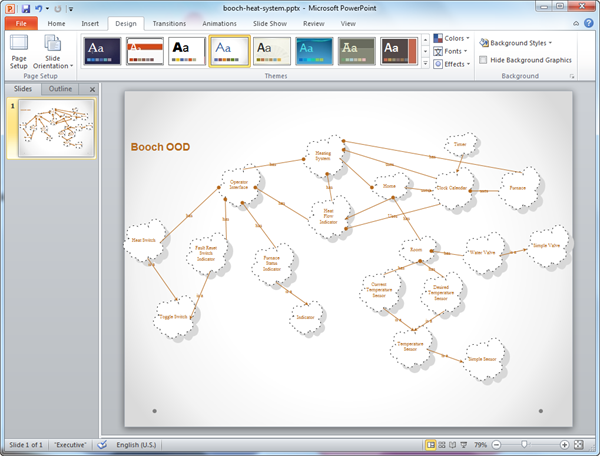
Task: Select the Toggle Switch cloud shape
Action: (x=174, y=317)
